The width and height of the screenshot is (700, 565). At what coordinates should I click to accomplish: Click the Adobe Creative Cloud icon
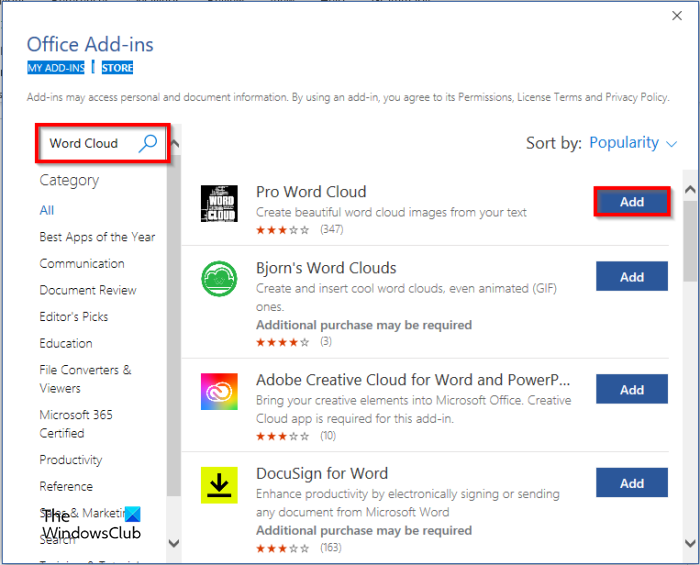coord(219,390)
